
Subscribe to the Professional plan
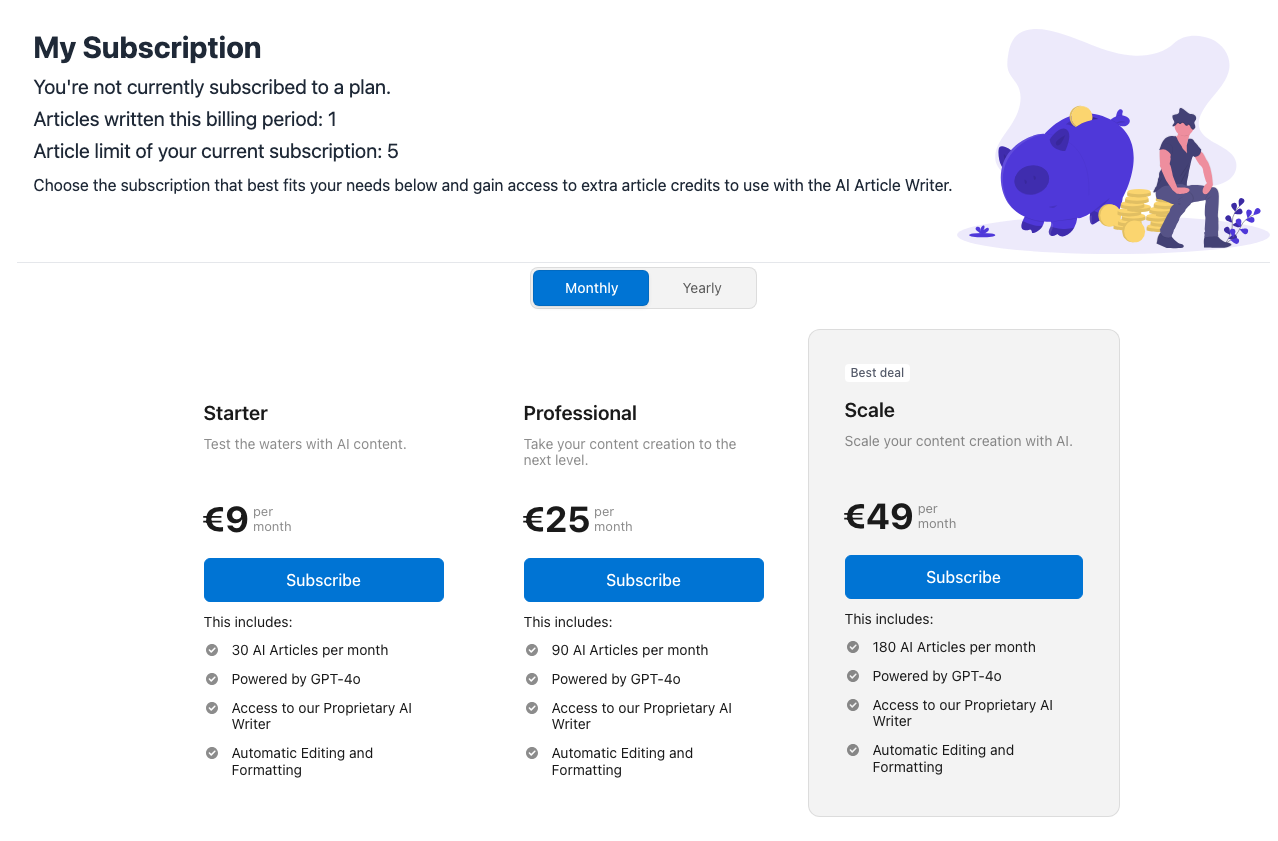(x=644, y=580)
